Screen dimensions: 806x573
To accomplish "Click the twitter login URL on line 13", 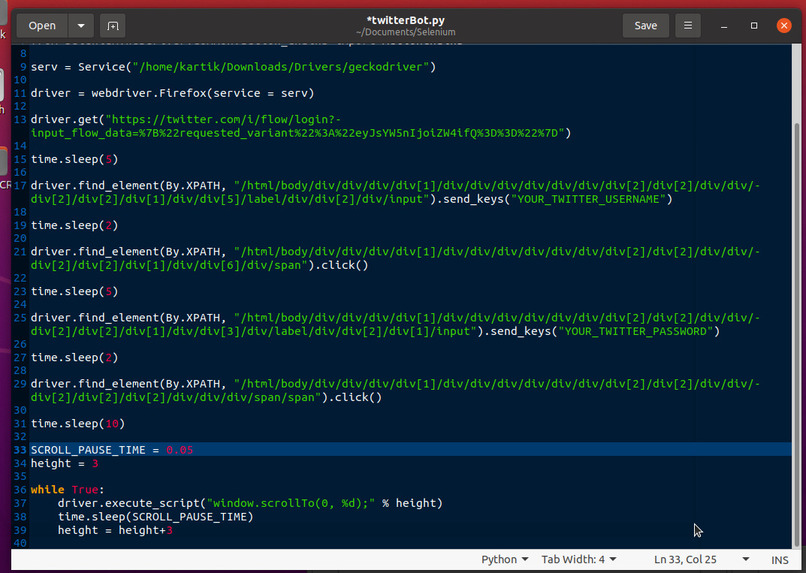I will tap(301, 126).
